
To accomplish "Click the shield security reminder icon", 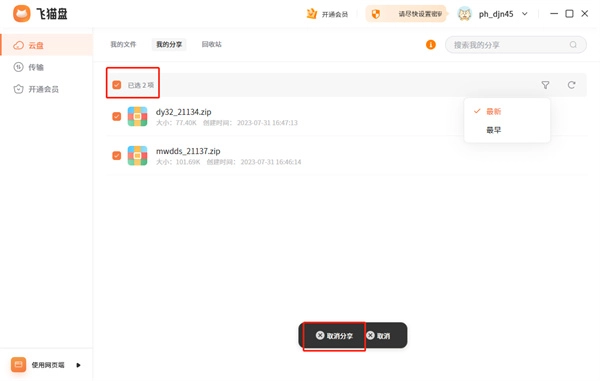I will pyautogui.click(x=376, y=14).
